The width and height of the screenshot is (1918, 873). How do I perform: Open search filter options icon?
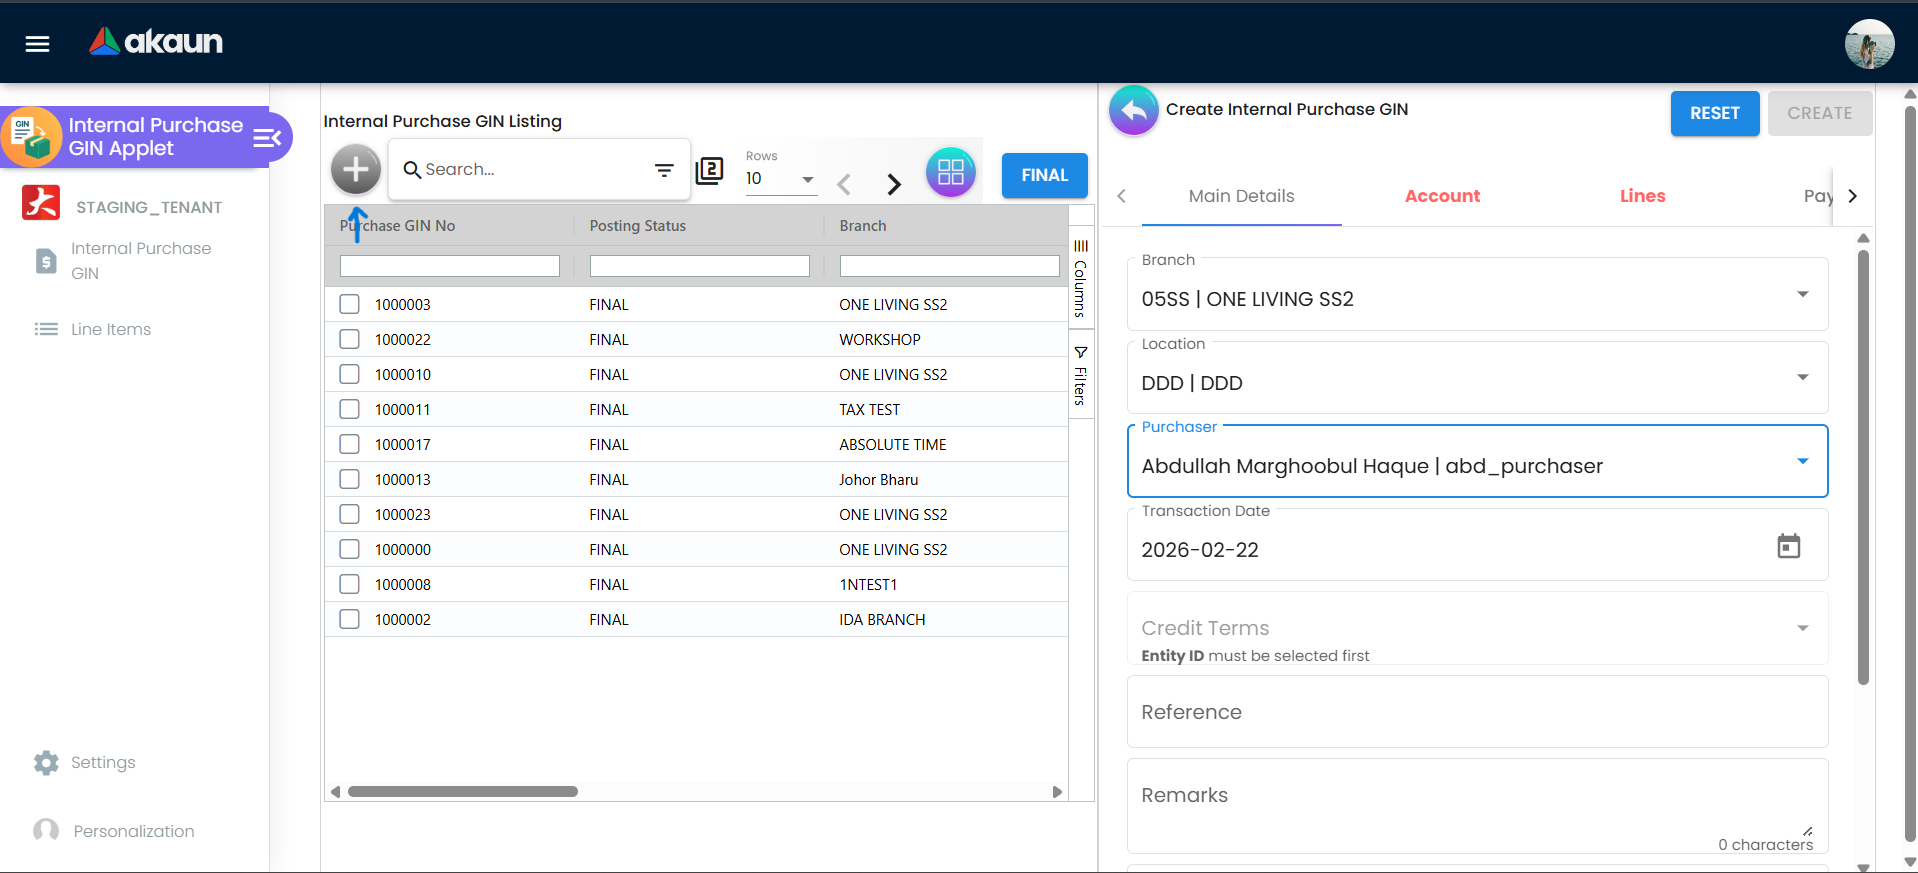coord(664,170)
